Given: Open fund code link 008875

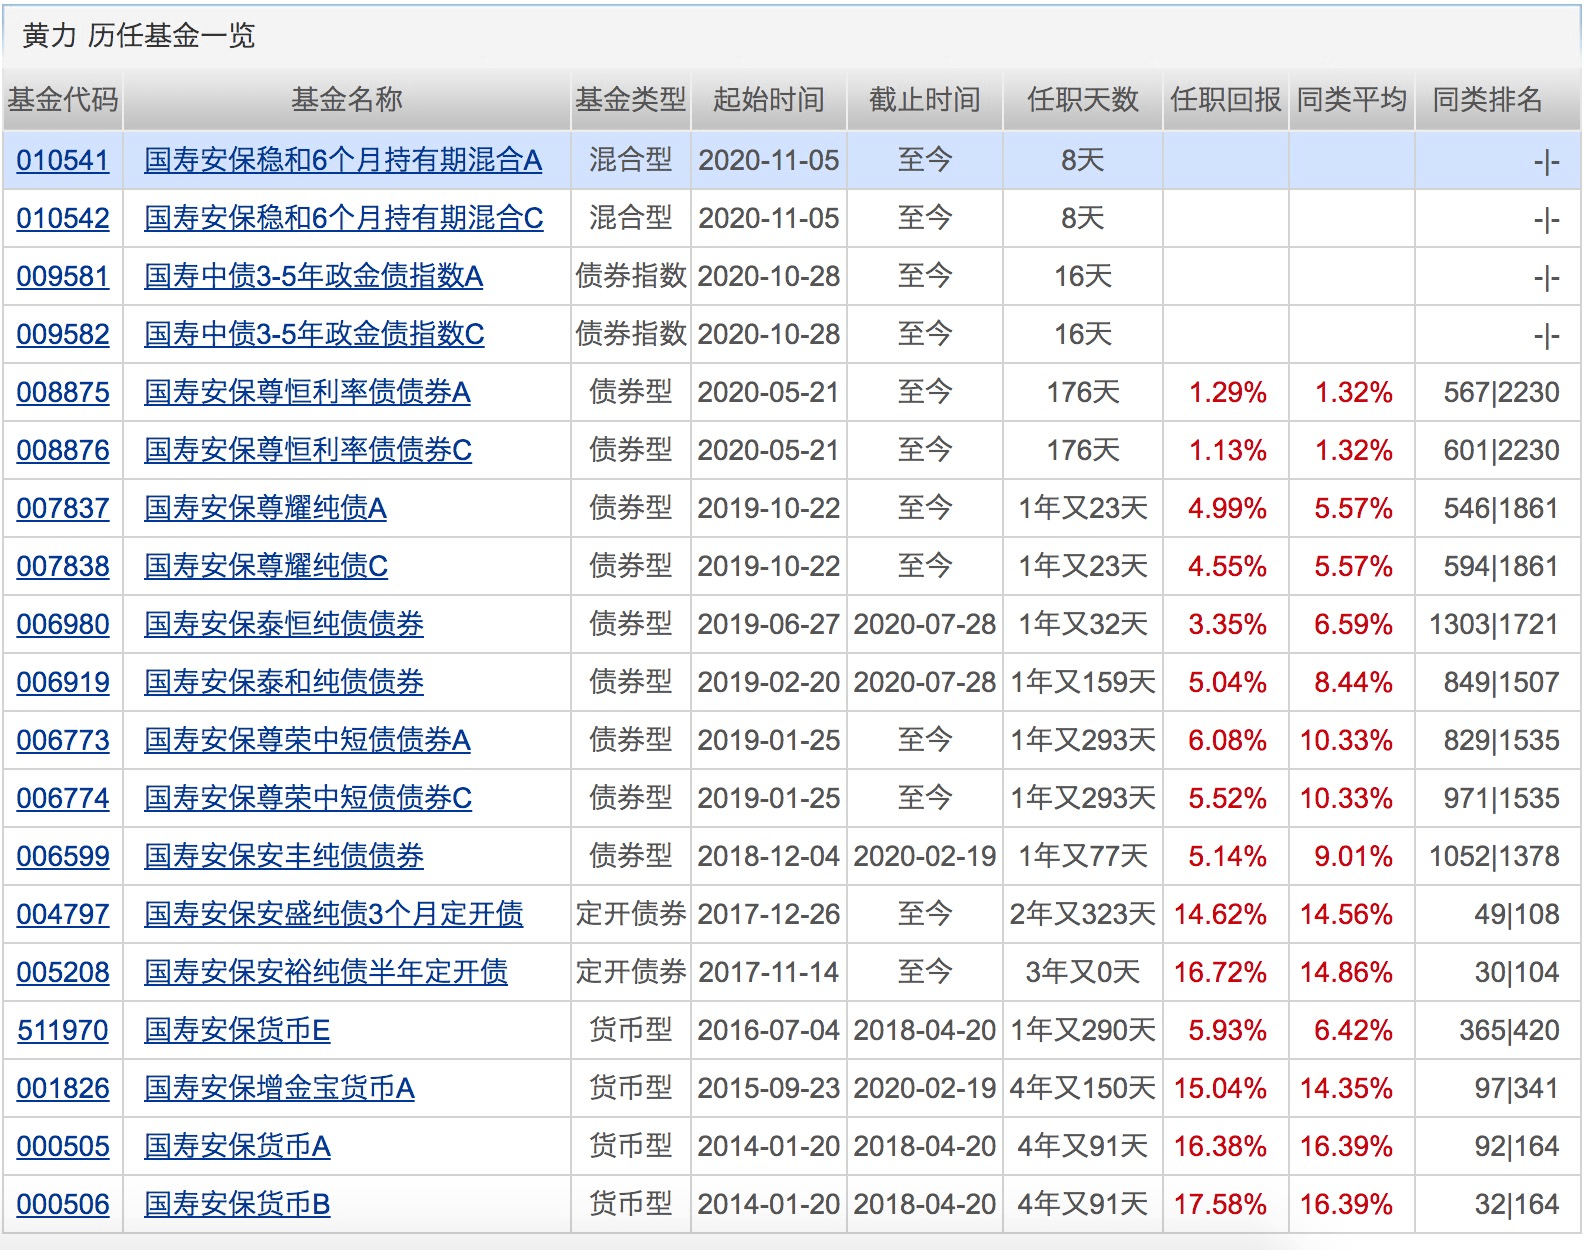Looking at the screenshot, I should pyautogui.click(x=62, y=392).
